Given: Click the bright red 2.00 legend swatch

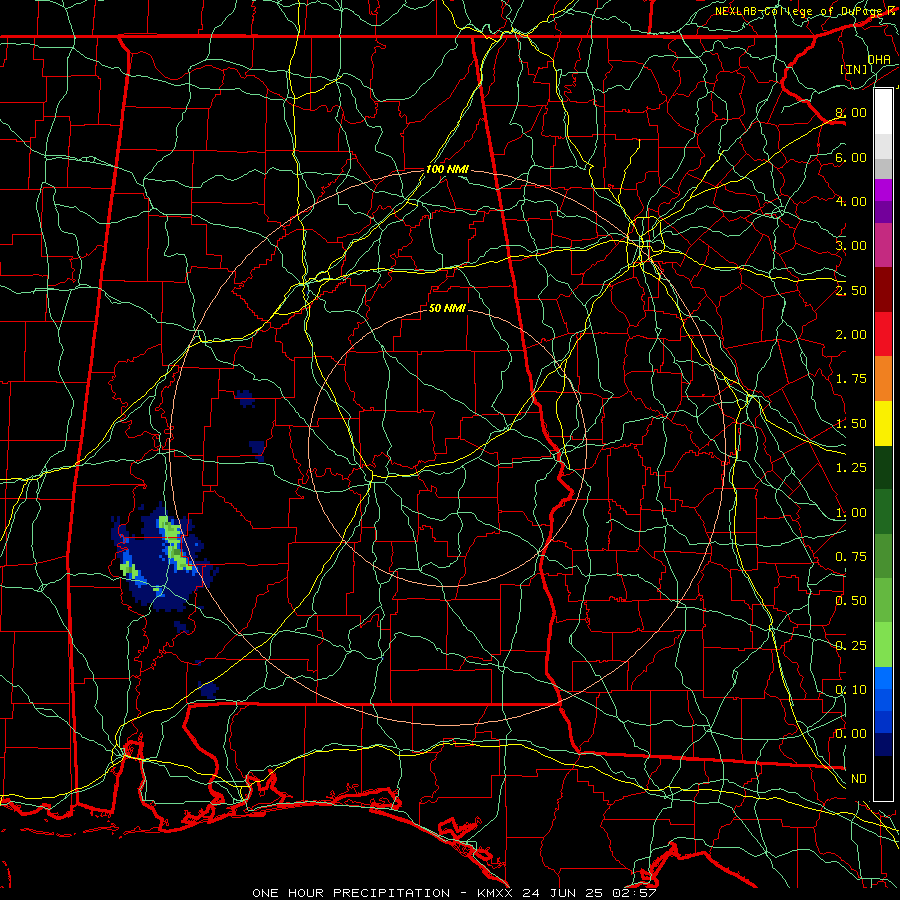Looking at the screenshot, I should point(883,334).
